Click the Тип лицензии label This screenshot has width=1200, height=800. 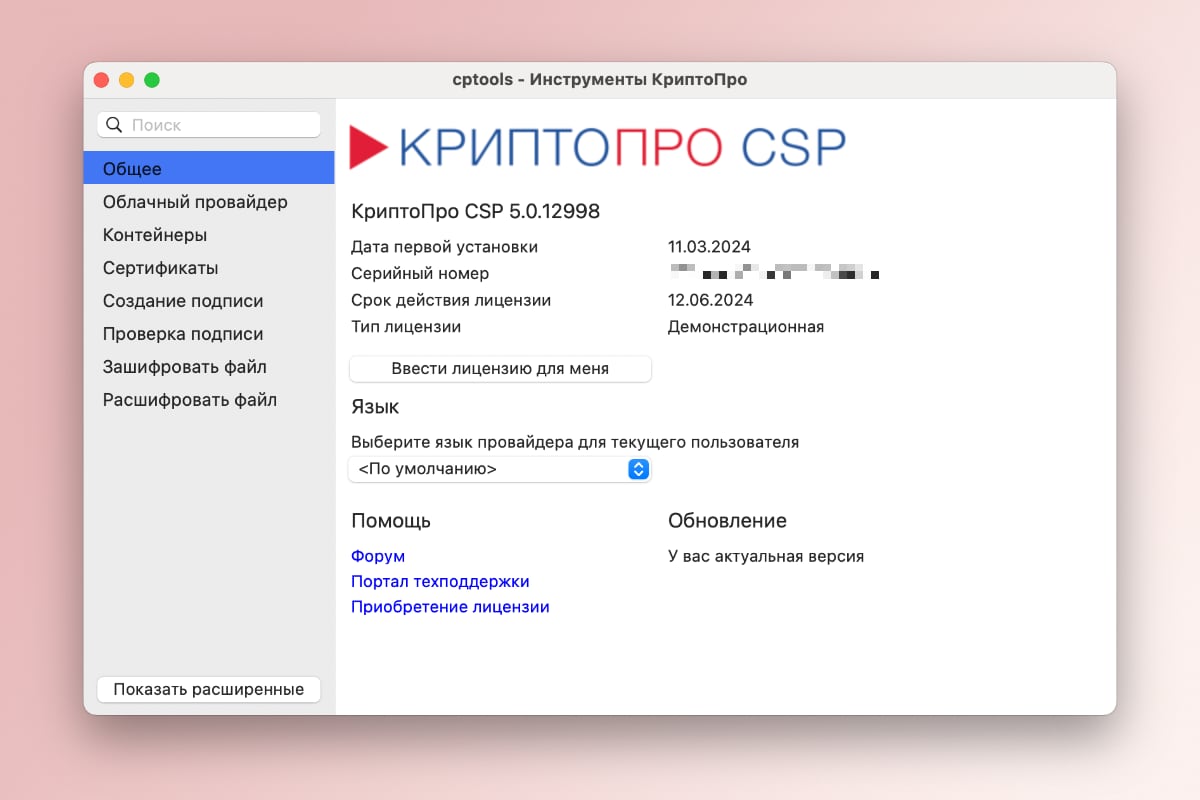(406, 327)
